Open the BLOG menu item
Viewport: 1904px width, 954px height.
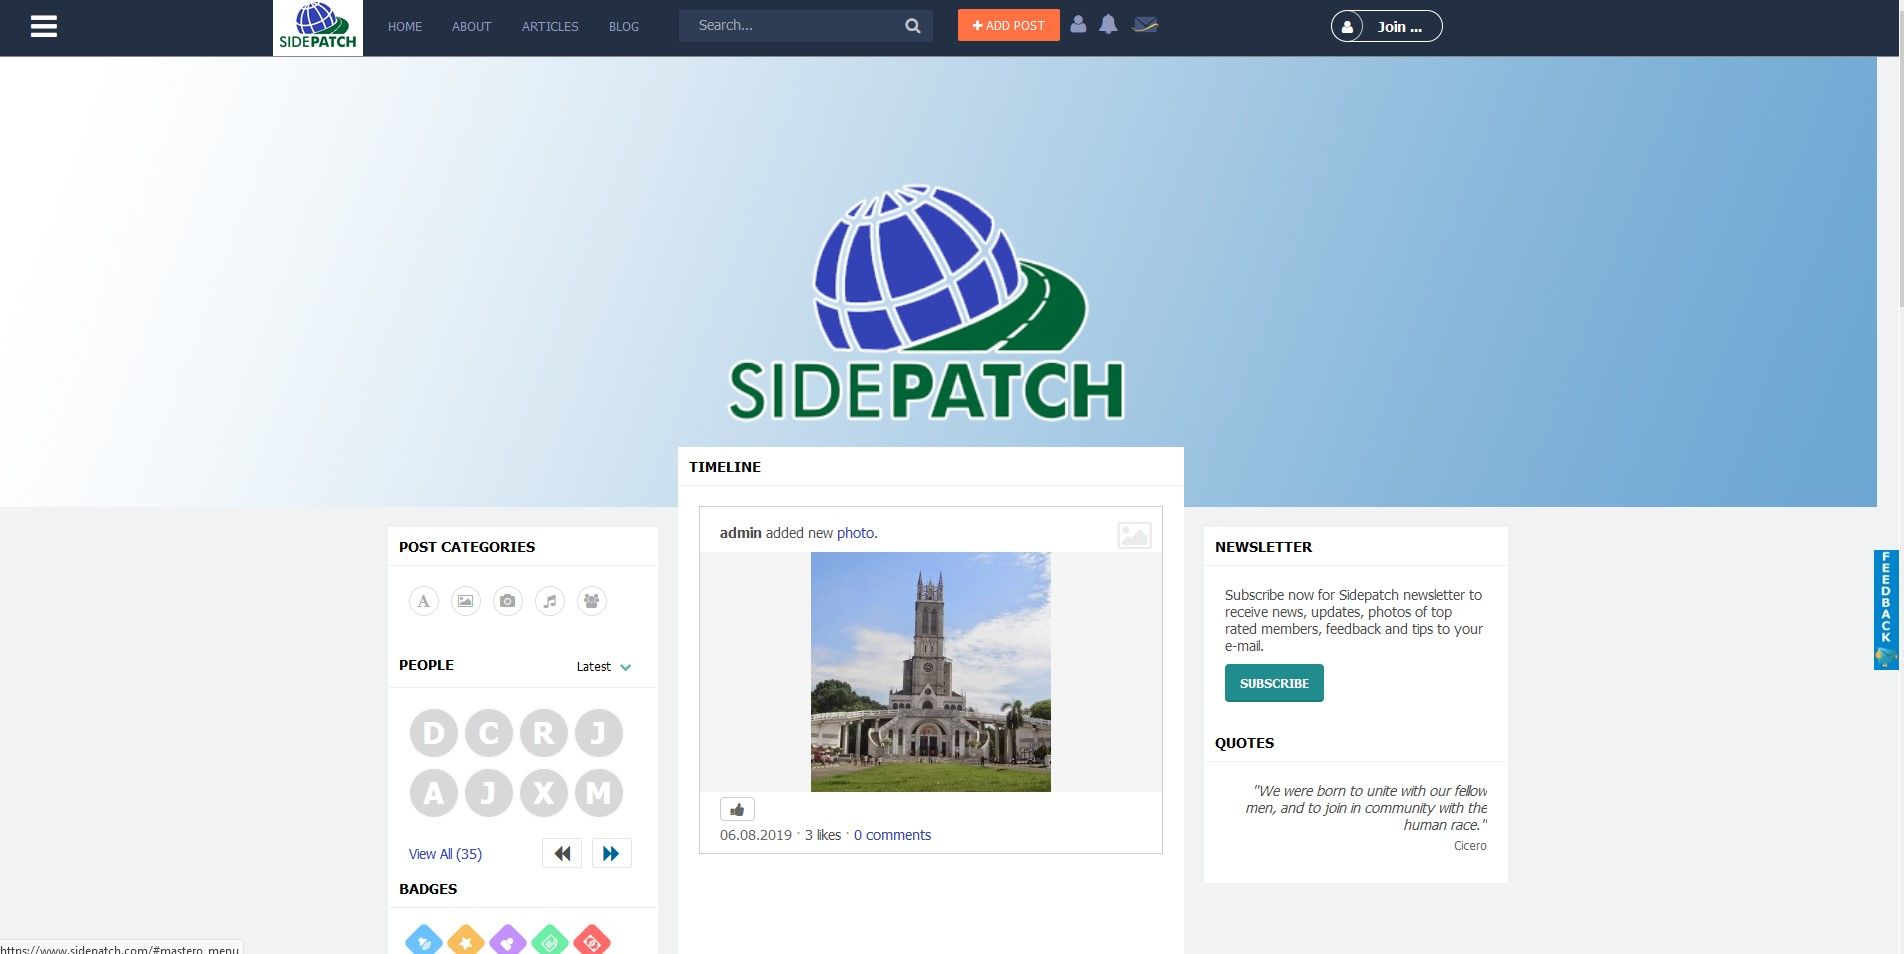[623, 27]
